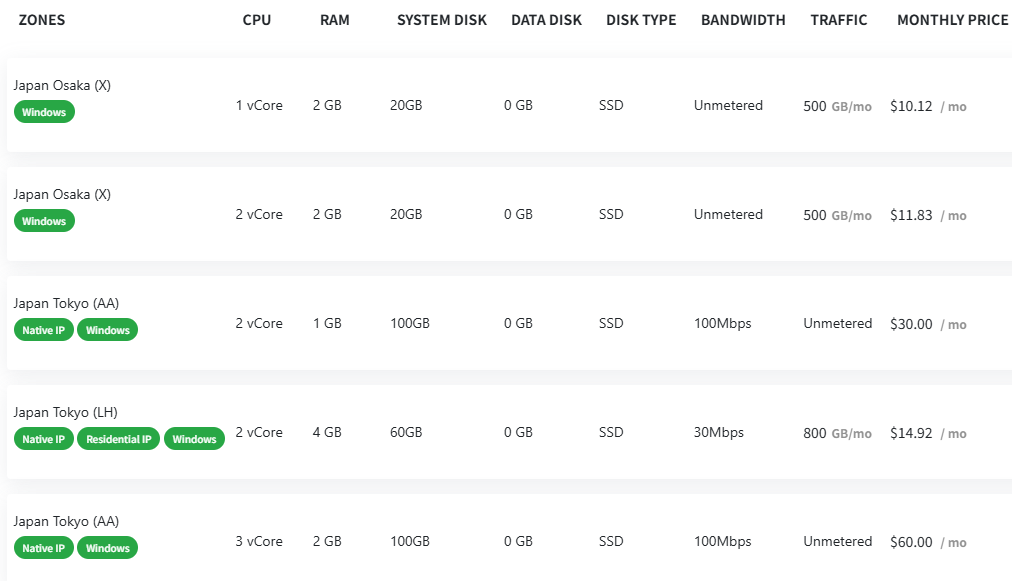Click Windows badge on the $11.83 plan
This screenshot has height=581, width=1012.
coord(44,221)
